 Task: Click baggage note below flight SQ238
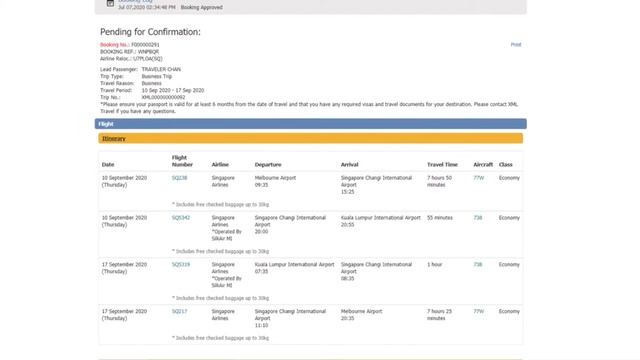click(x=220, y=204)
